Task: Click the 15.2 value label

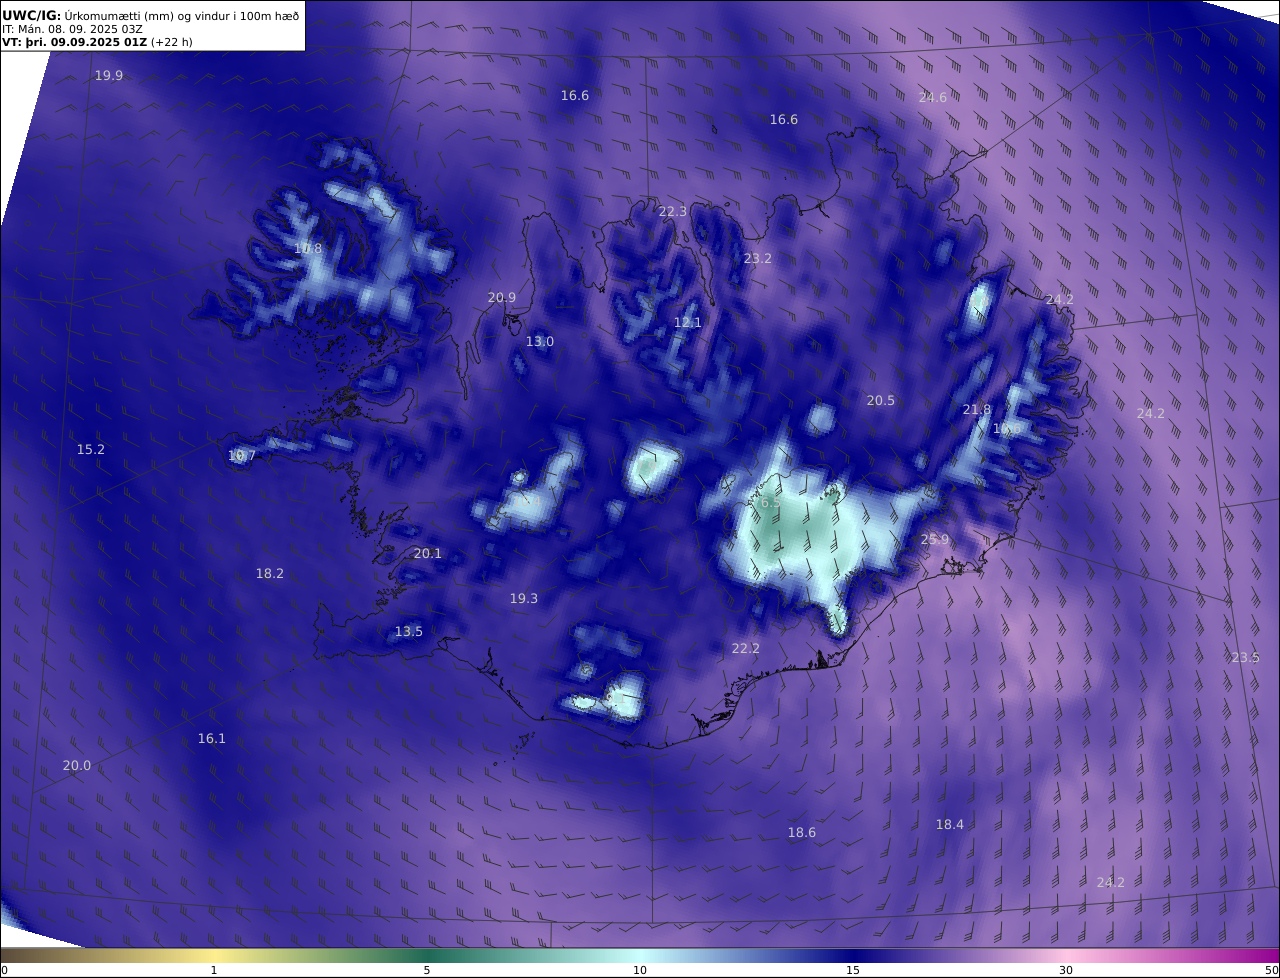Action: coord(91,450)
